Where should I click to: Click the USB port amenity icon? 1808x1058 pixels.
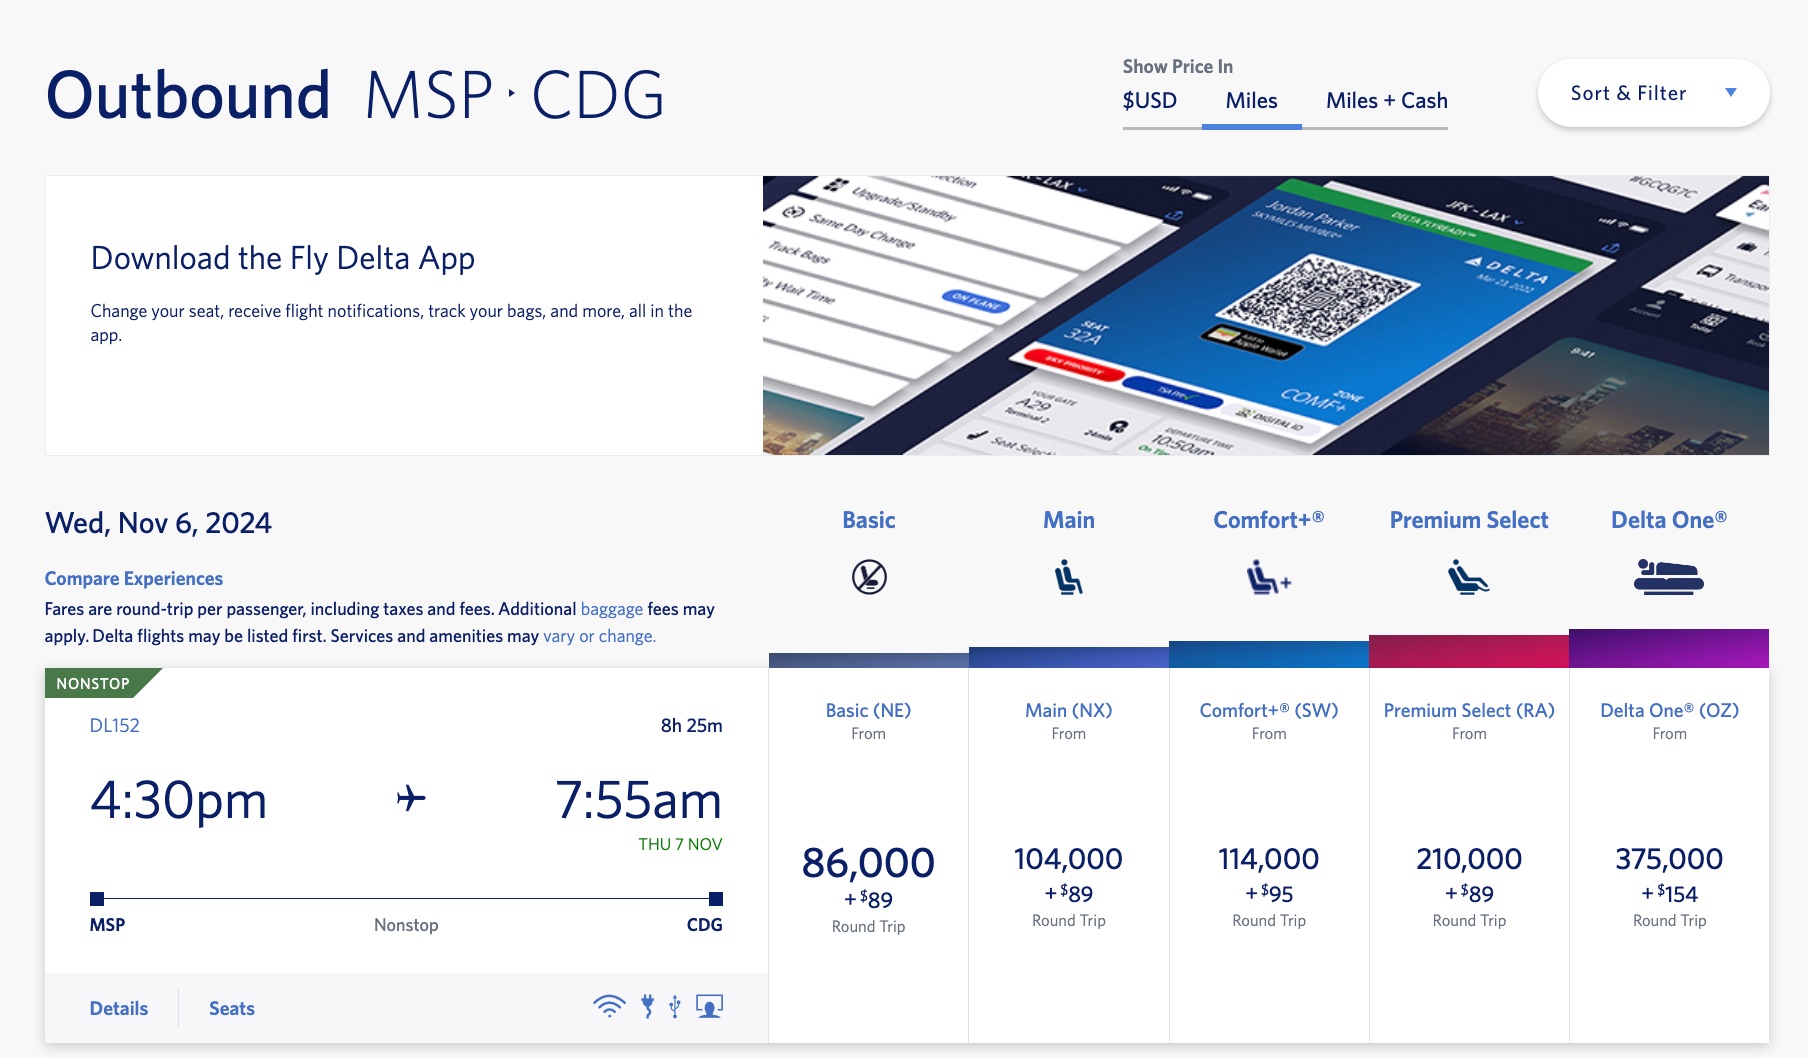coord(675,1007)
